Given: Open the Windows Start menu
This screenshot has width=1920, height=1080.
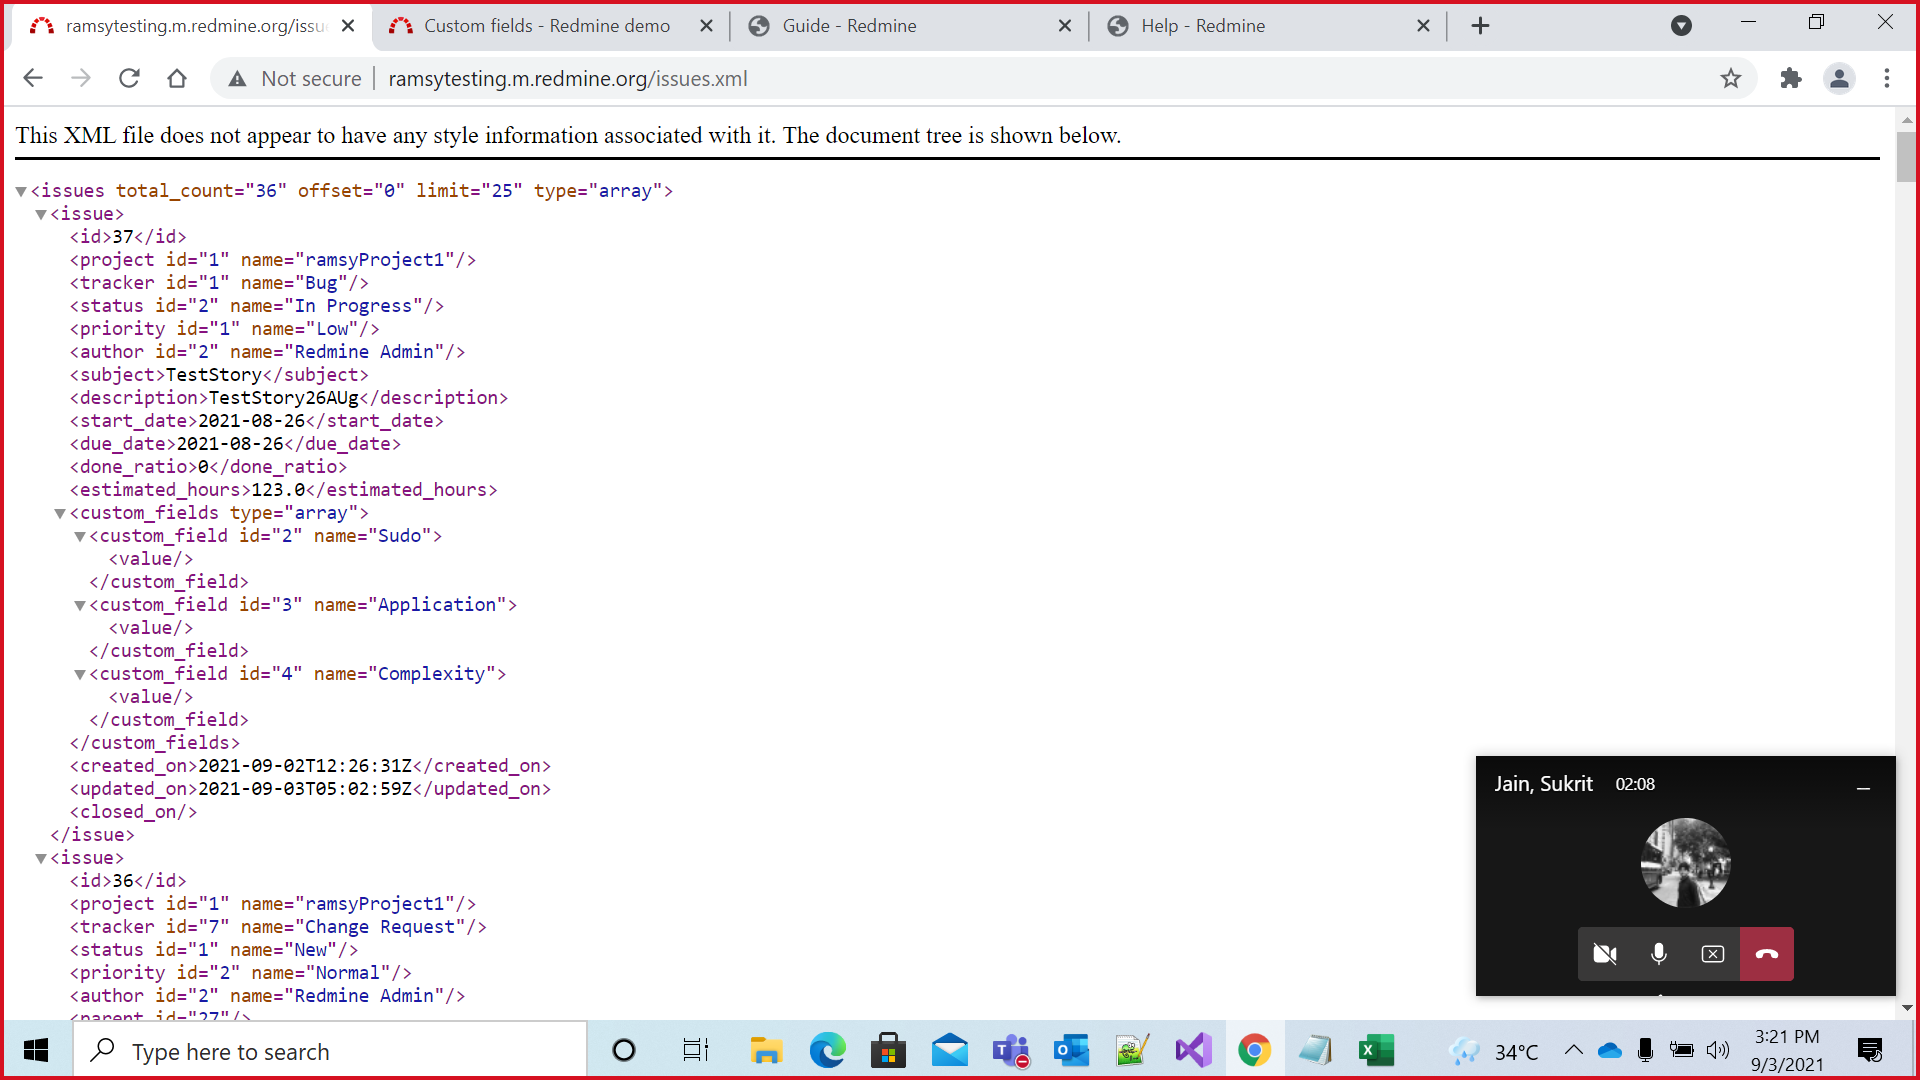Looking at the screenshot, I should 36,1051.
